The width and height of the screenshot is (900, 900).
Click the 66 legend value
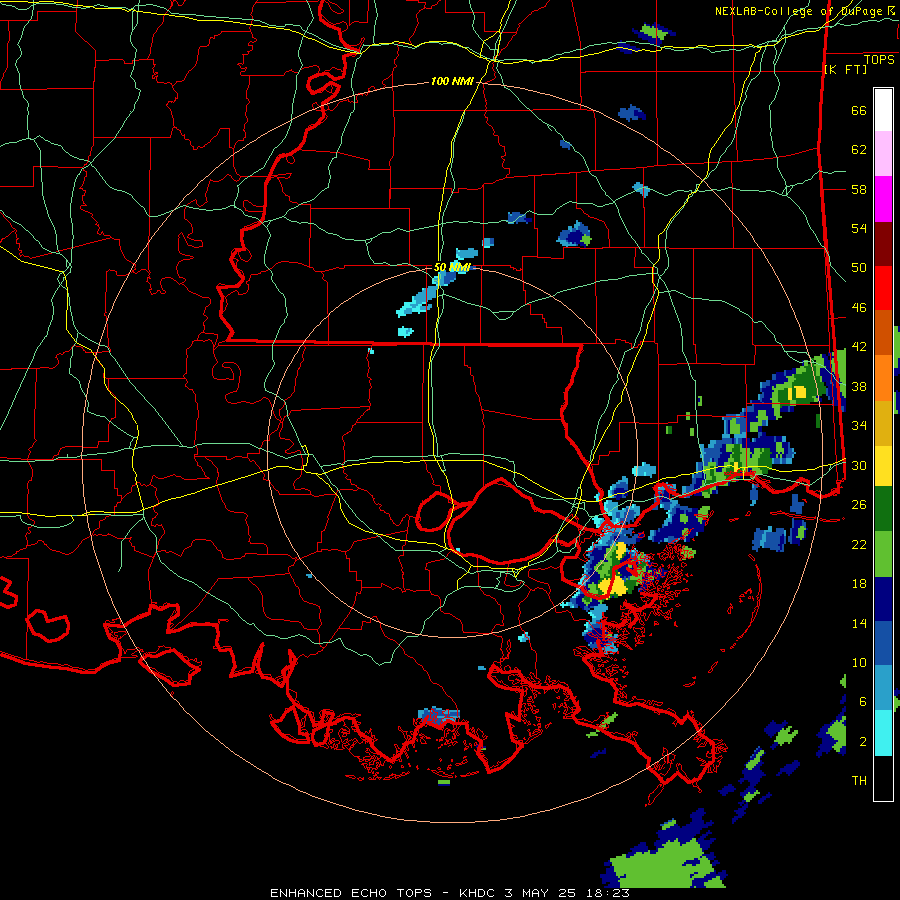click(859, 110)
